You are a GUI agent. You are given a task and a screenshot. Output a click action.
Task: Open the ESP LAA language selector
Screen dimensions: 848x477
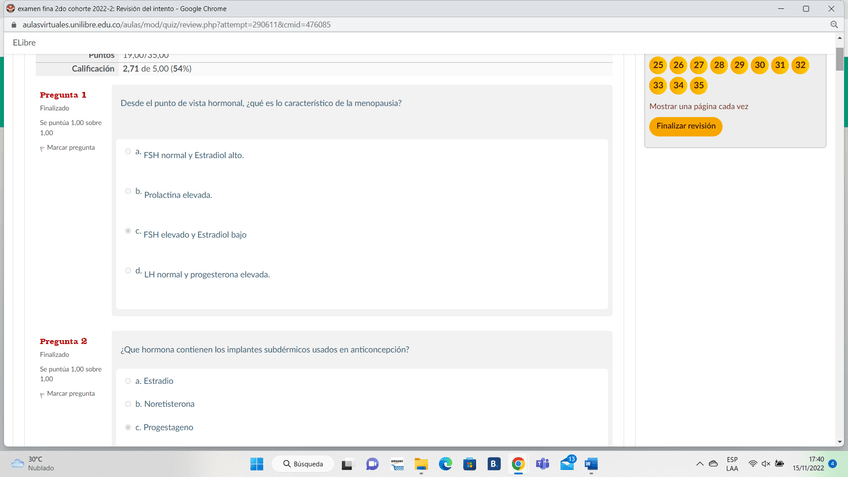coord(732,464)
